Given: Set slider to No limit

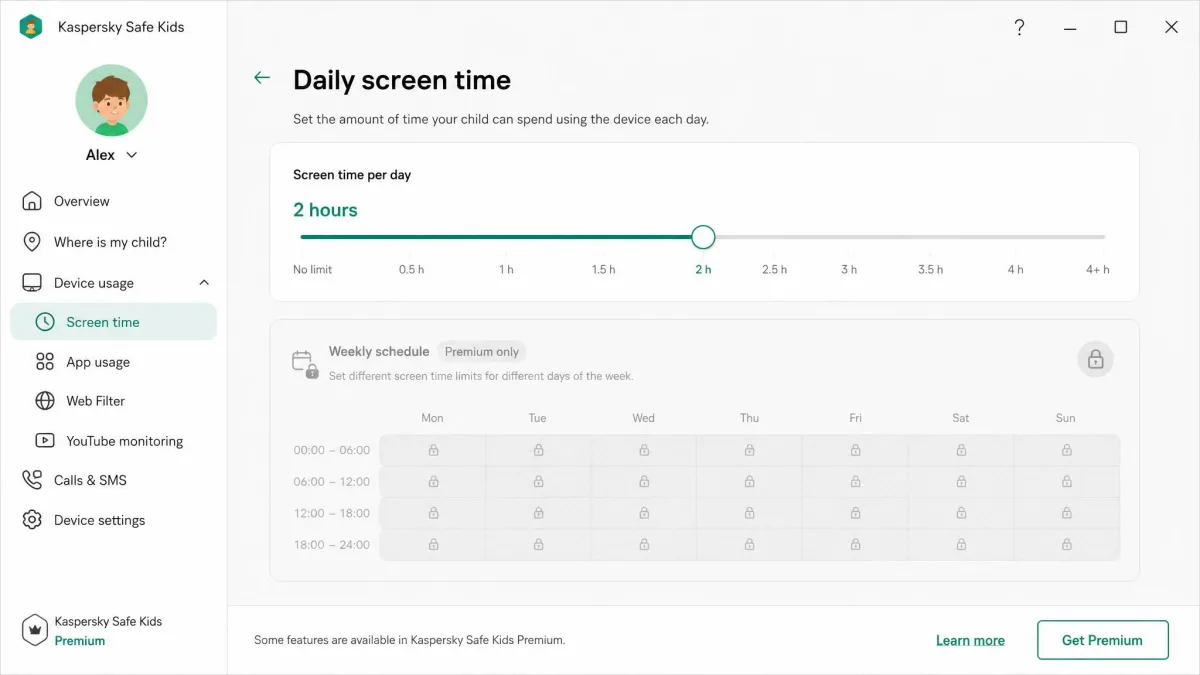Looking at the screenshot, I should tap(312, 270).
